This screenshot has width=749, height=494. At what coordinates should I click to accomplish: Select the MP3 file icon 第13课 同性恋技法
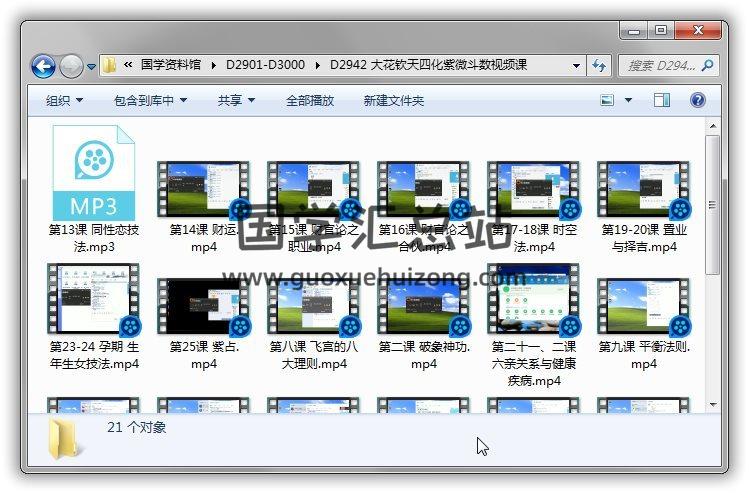click(94, 172)
